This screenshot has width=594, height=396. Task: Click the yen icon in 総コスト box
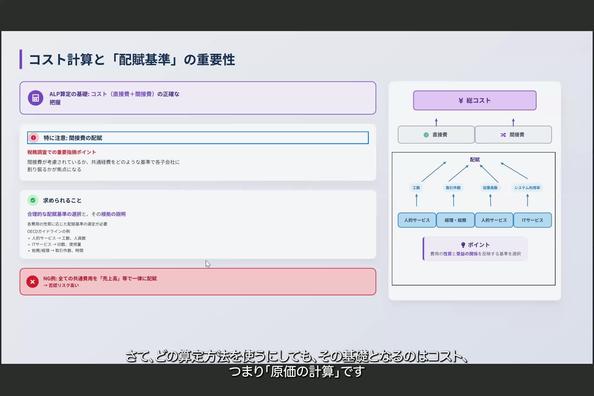[x=461, y=100]
